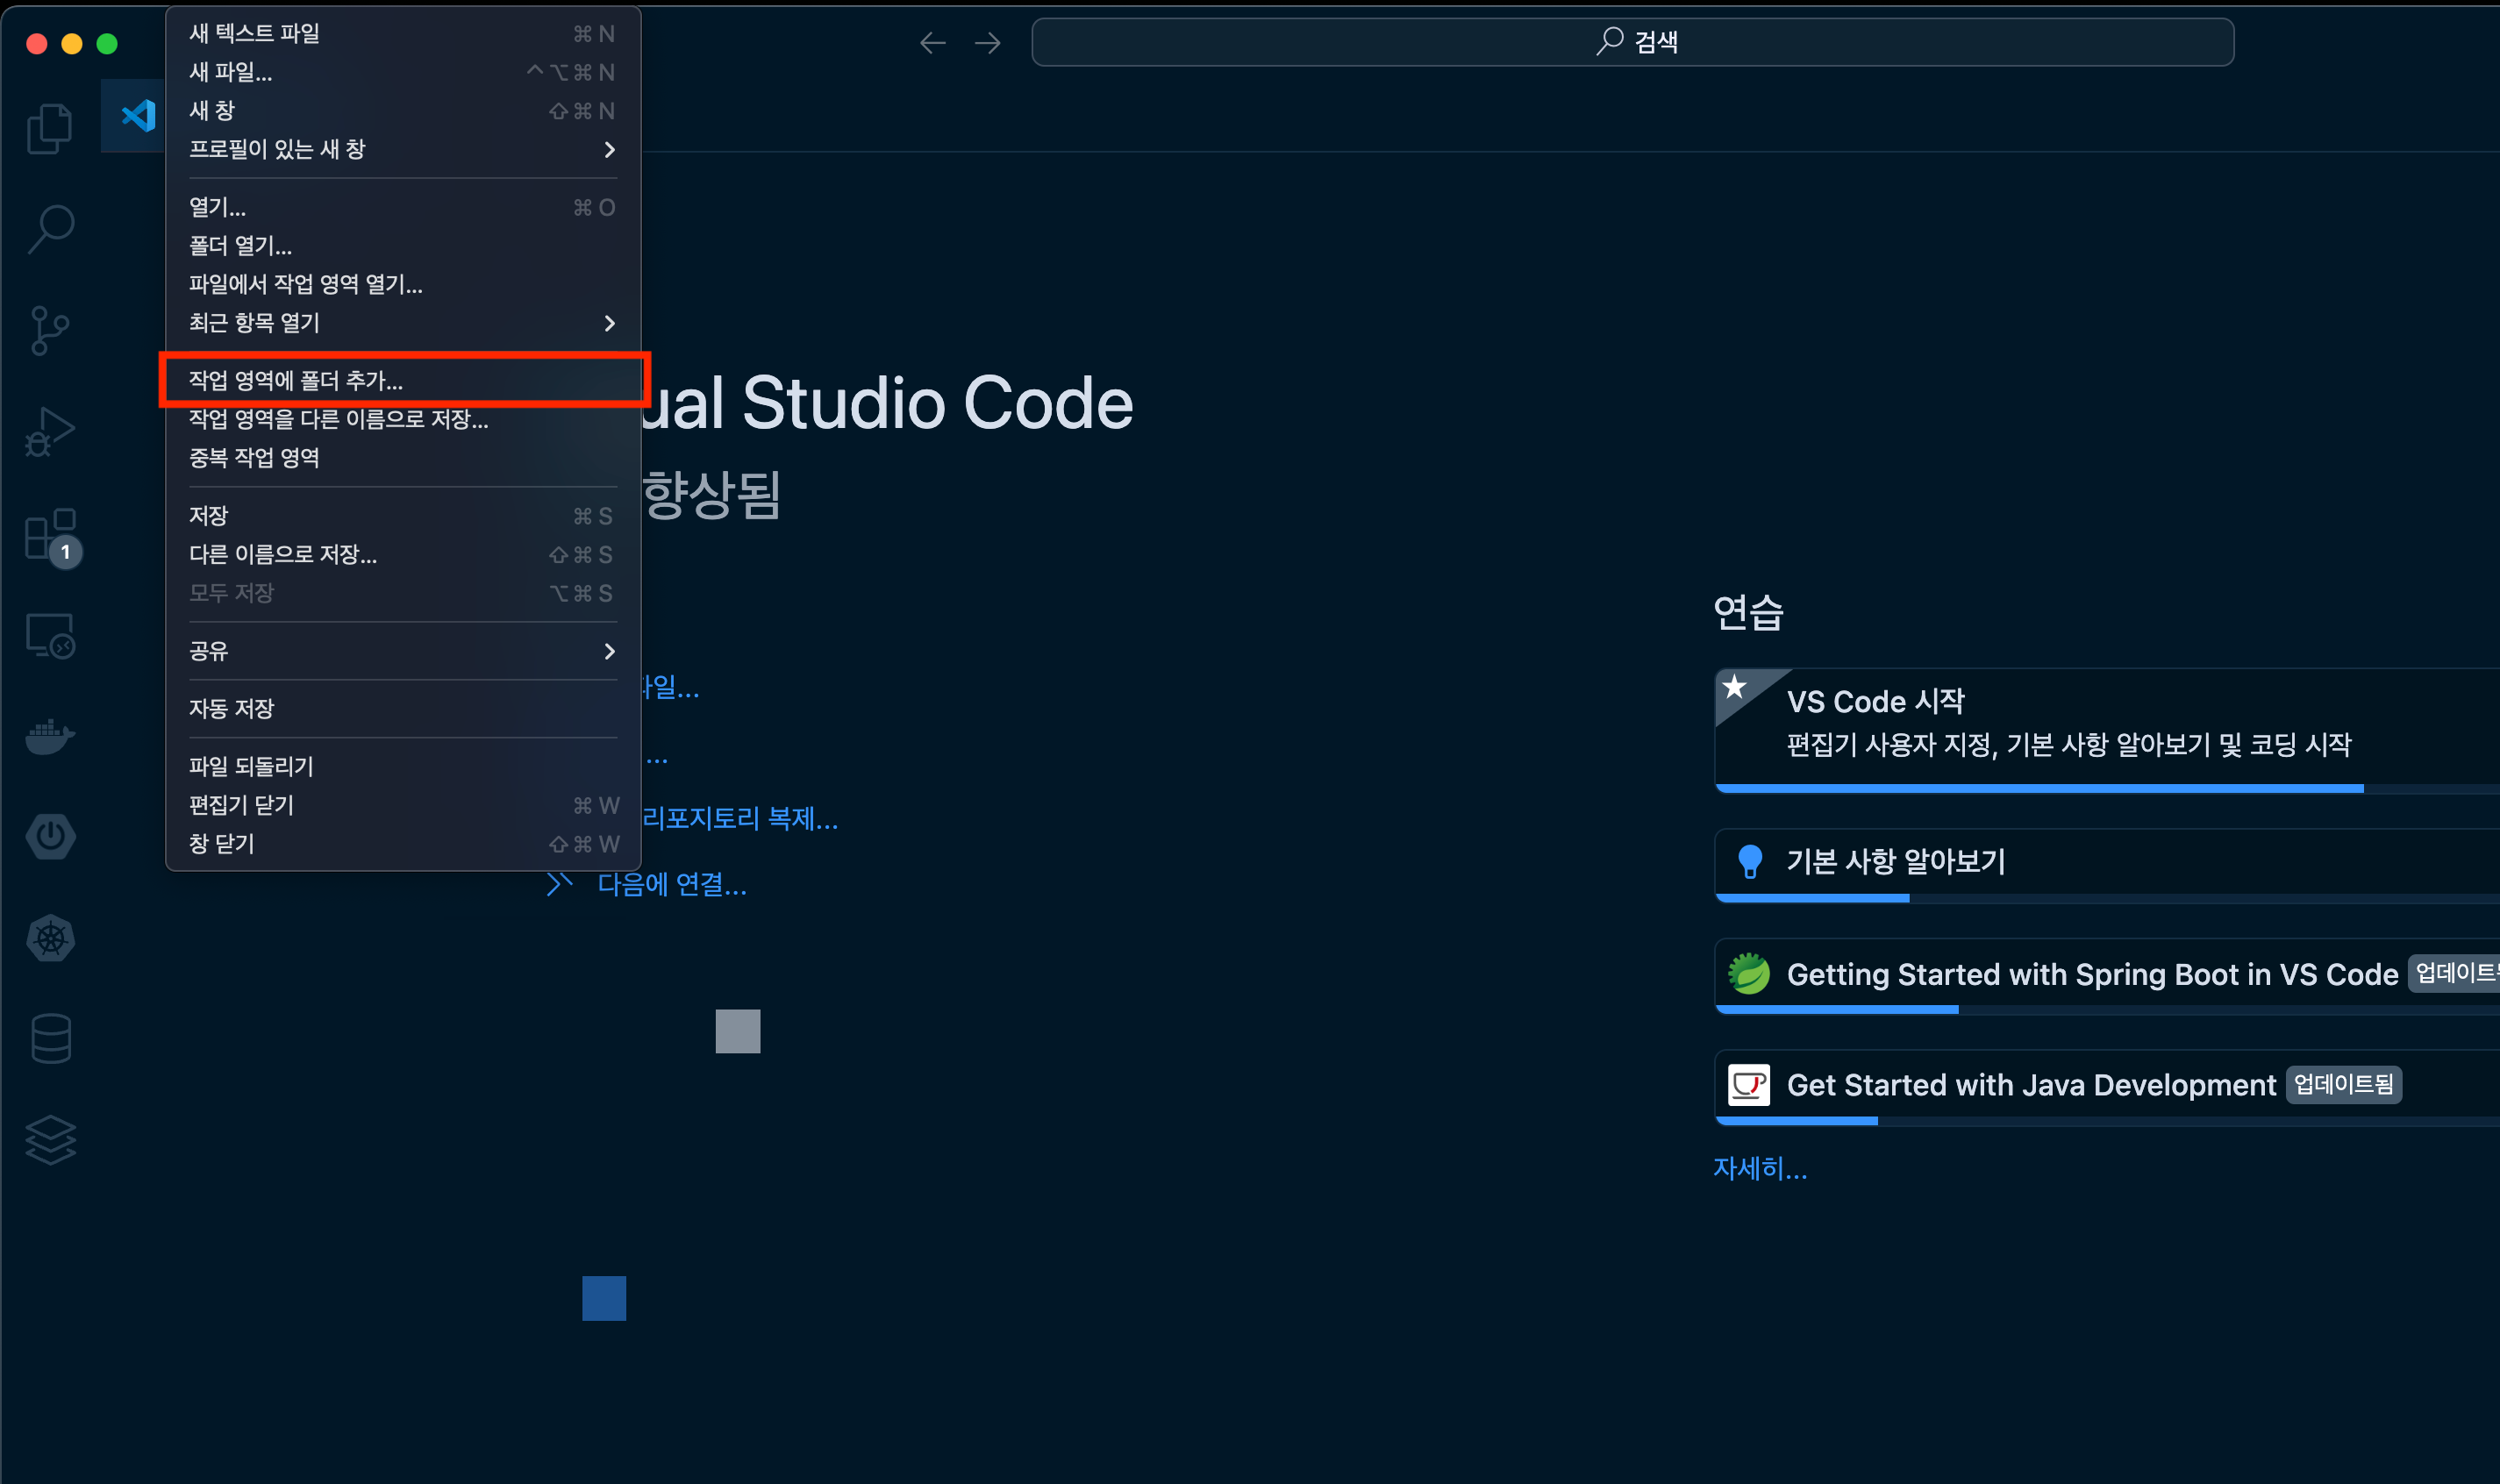Open the Run and Debug view icon

coord(50,432)
